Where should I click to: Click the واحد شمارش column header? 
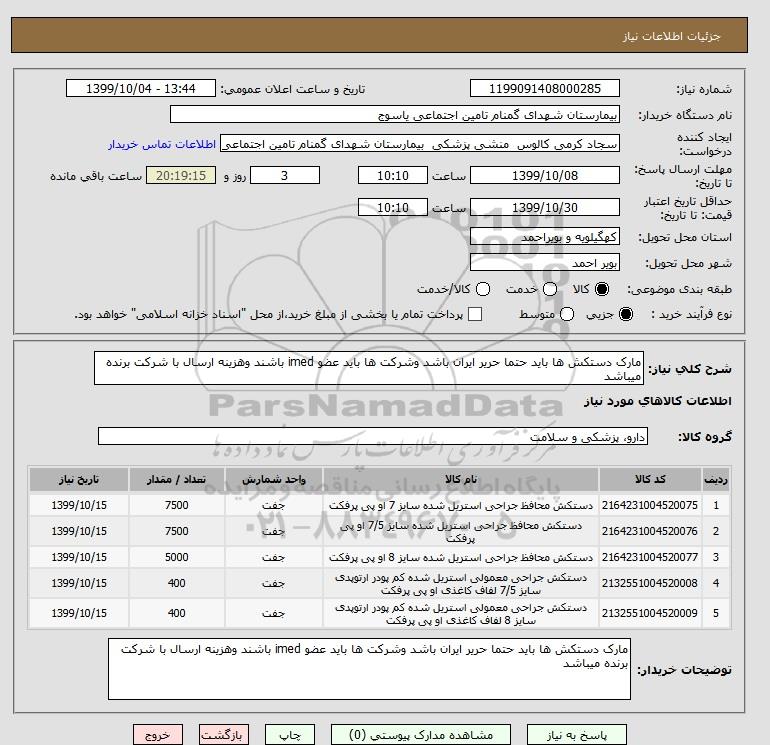point(274,479)
